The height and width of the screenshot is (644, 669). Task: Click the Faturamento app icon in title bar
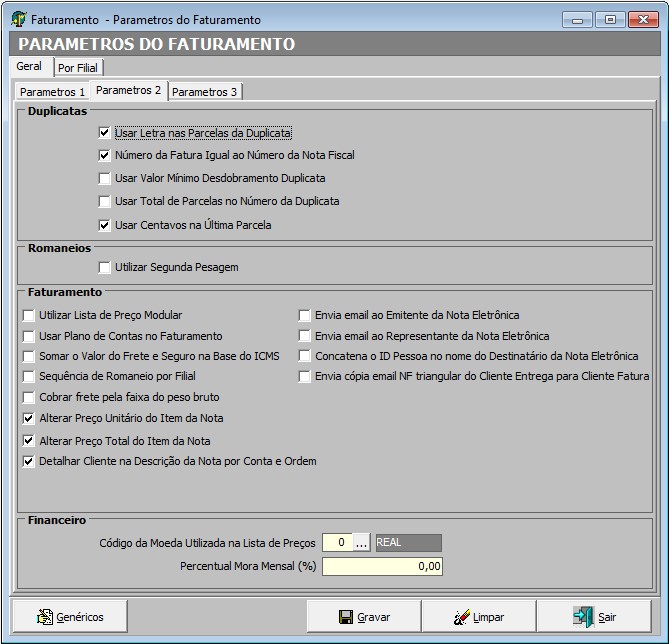pyautogui.click(x=17, y=19)
